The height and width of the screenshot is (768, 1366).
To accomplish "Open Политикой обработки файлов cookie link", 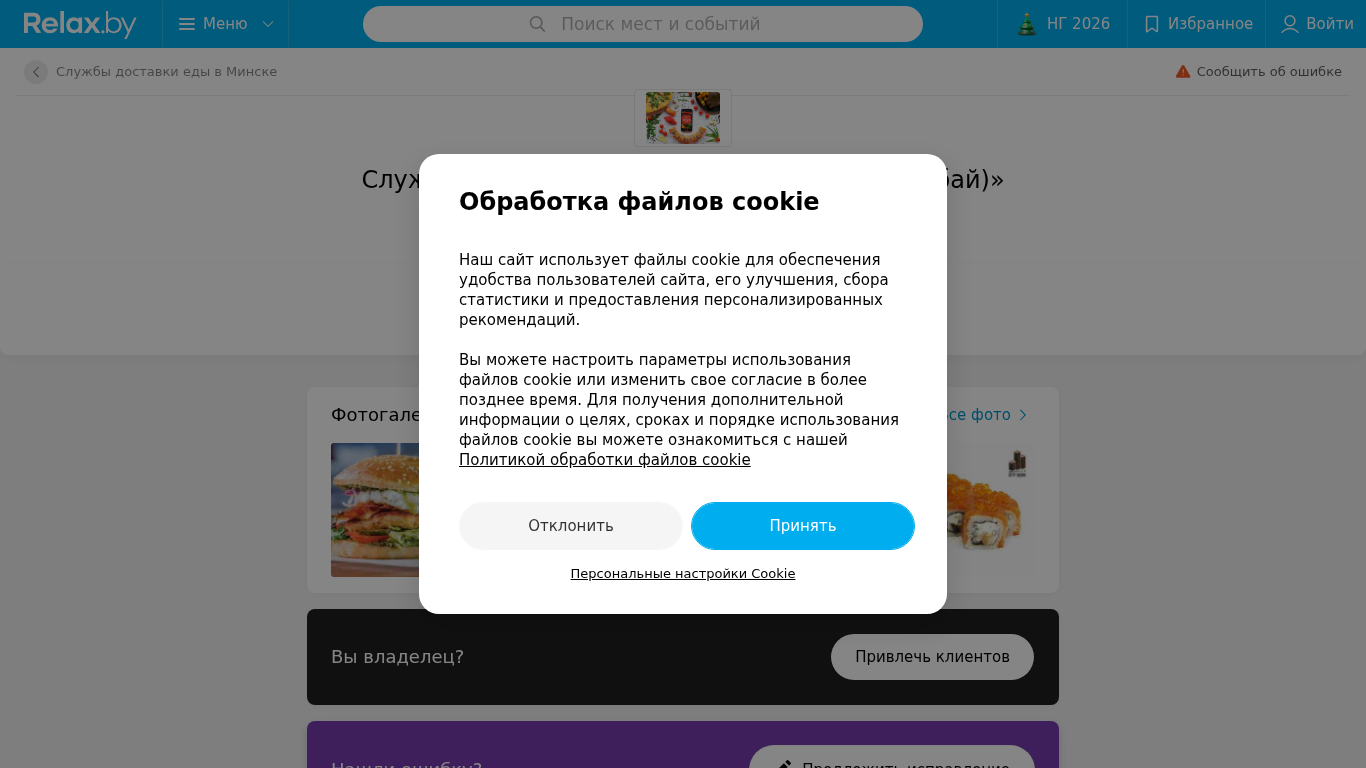I will pos(605,460).
